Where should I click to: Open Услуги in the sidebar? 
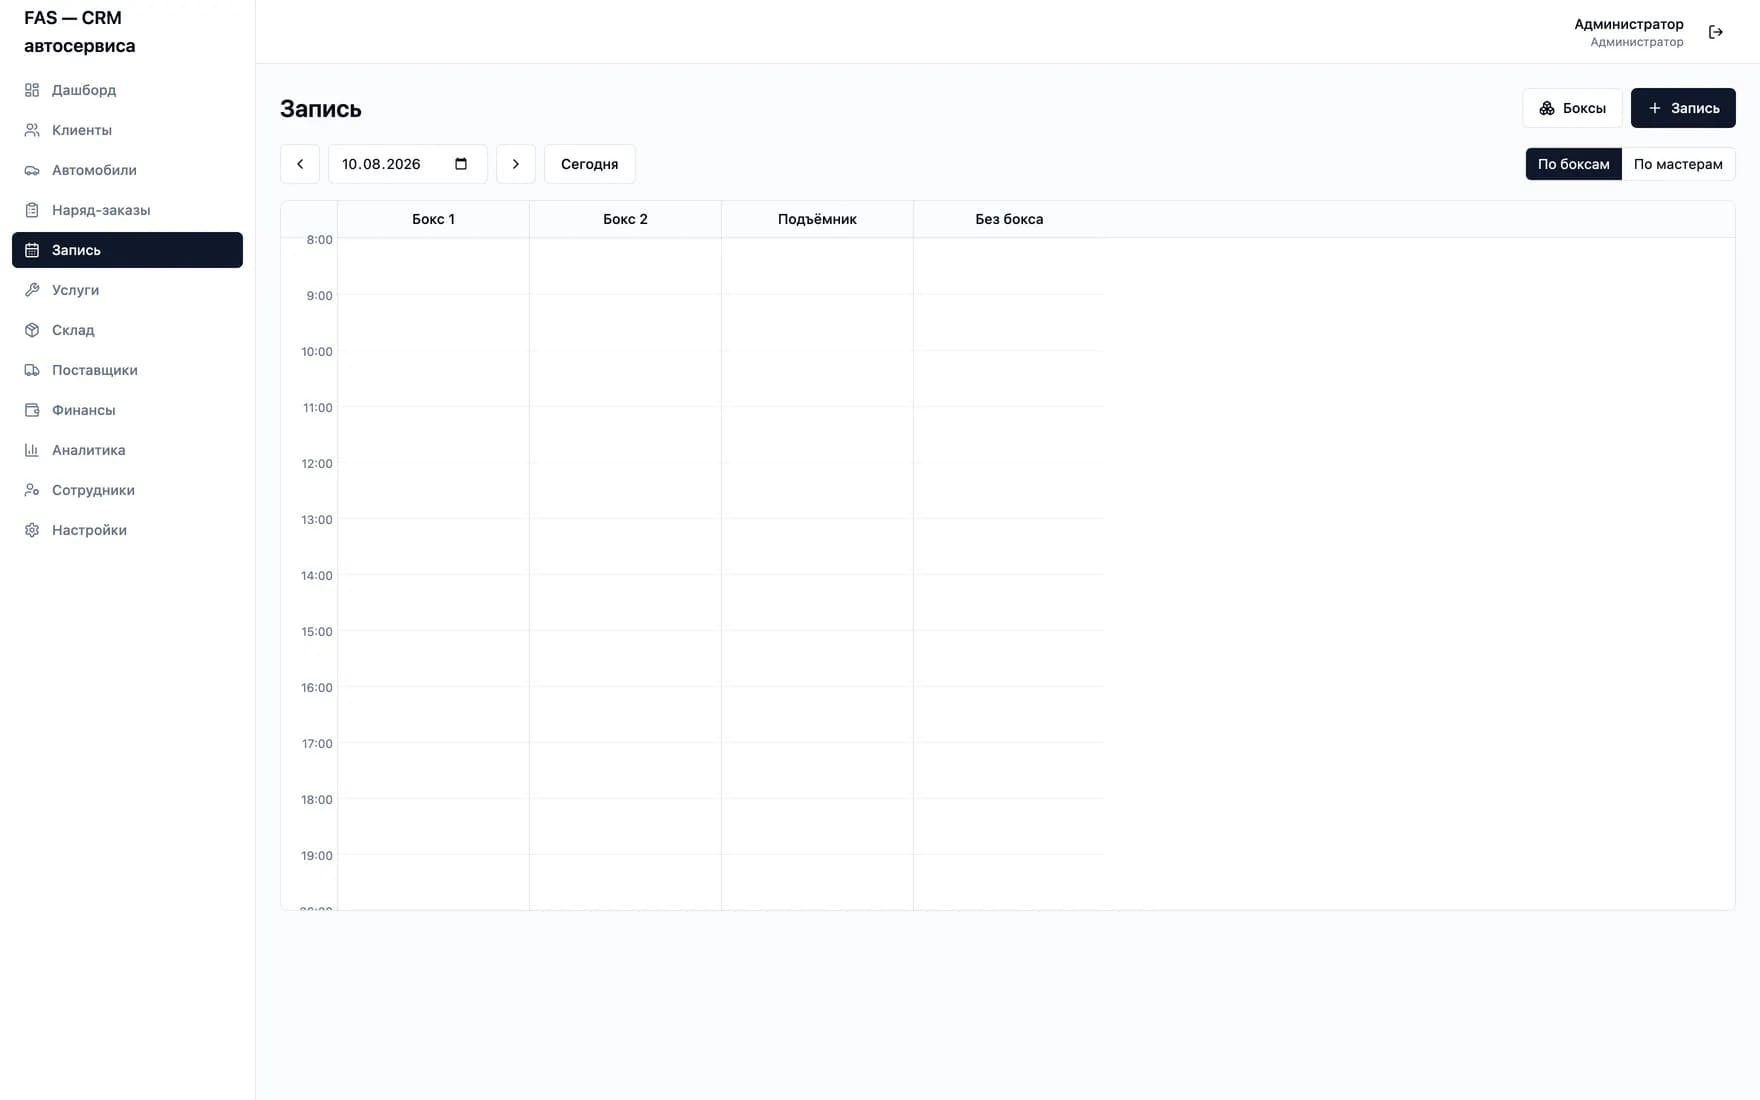pyautogui.click(x=127, y=290)
